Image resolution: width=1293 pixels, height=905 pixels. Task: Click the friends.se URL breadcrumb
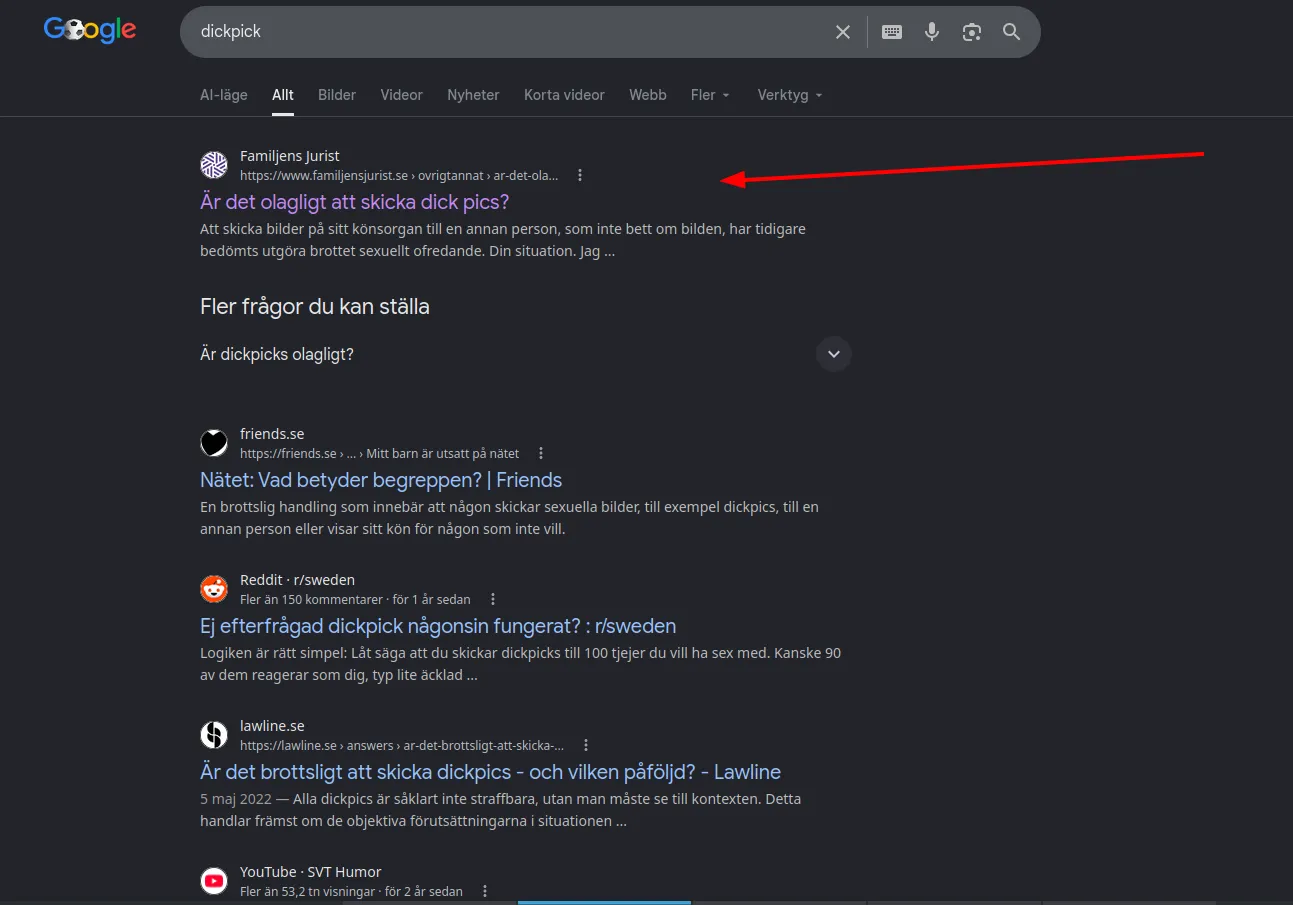tap(380, 453)
